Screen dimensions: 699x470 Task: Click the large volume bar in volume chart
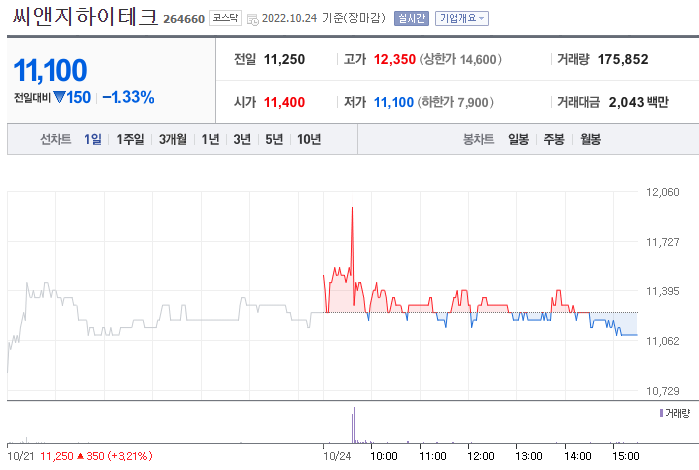pyautogui.click(x=354, y=425)
